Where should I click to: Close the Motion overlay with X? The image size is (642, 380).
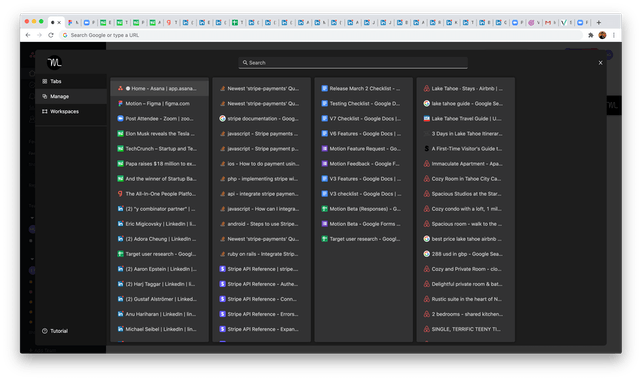click(x=600, y=63)
